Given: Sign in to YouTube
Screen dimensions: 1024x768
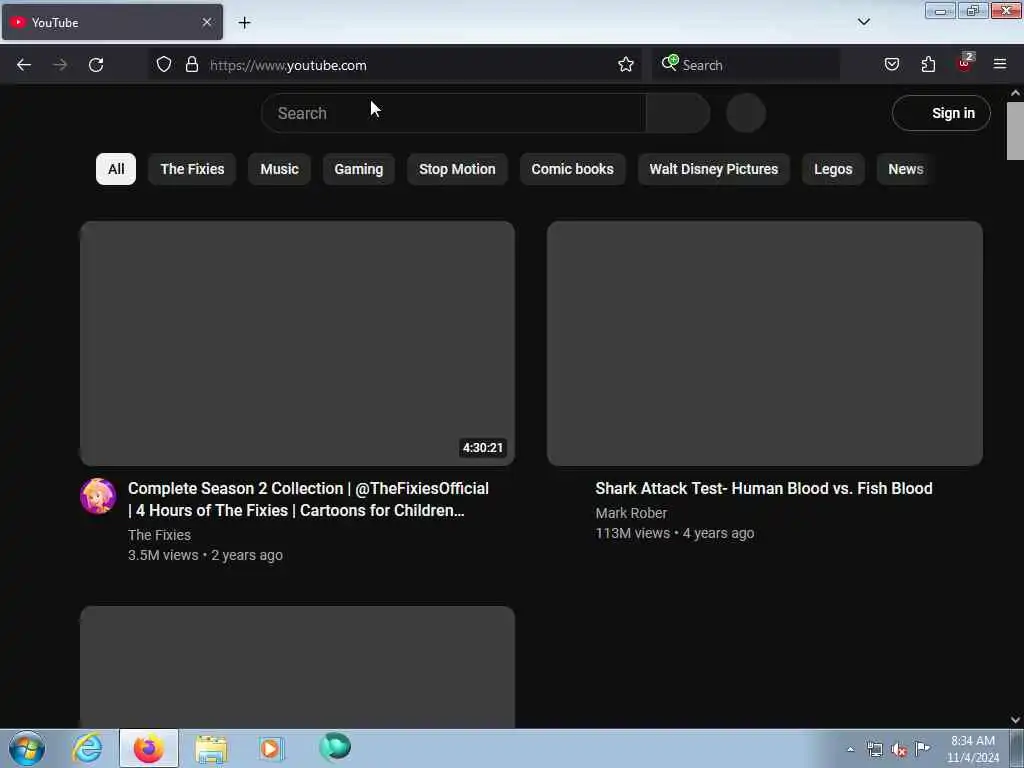Looking at the screenshot, I should coord(941,113).
